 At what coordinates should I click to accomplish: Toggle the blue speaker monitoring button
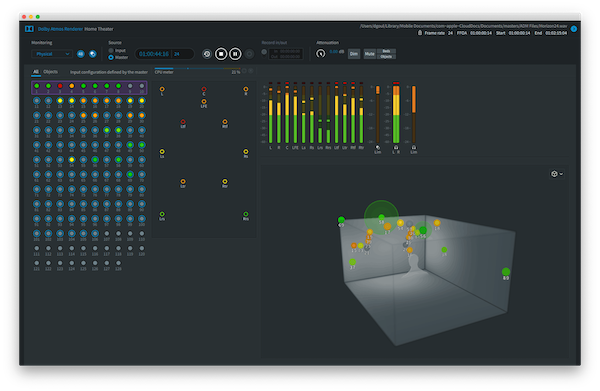[93, 54]
